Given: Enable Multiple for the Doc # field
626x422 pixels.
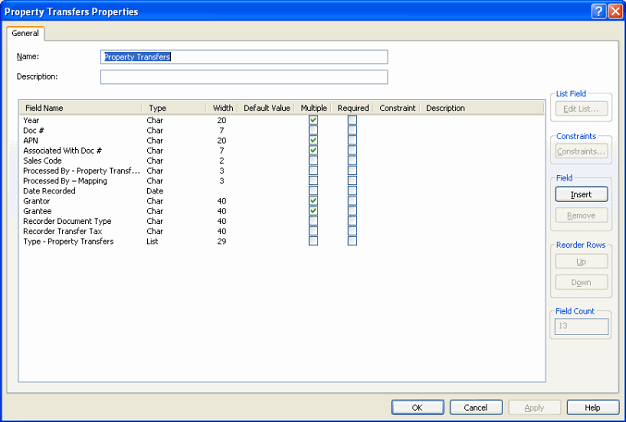Looking at the screenshot, I should [313, 130].
